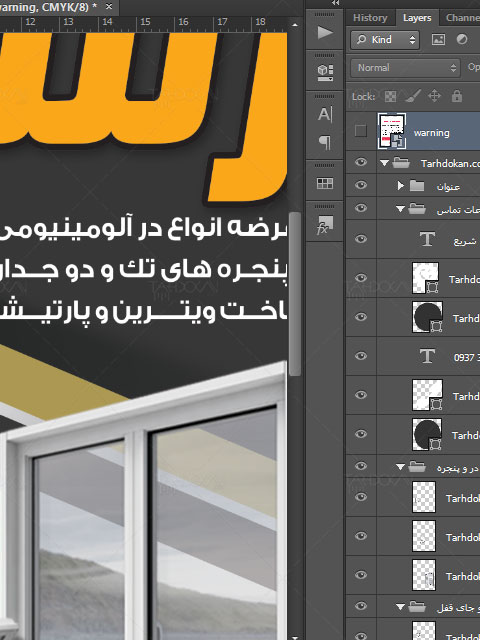Close the warning document tab
The height and width of the screenshot is (640, 480).
point(109,7)
